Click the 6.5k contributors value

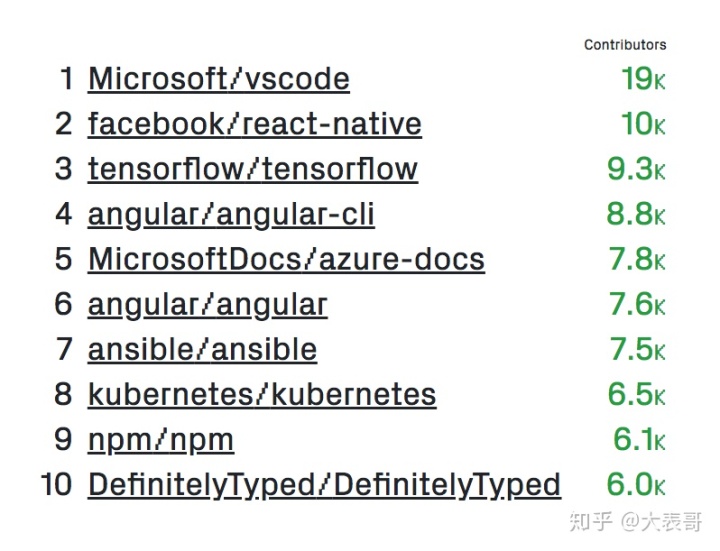coord(636,394)
